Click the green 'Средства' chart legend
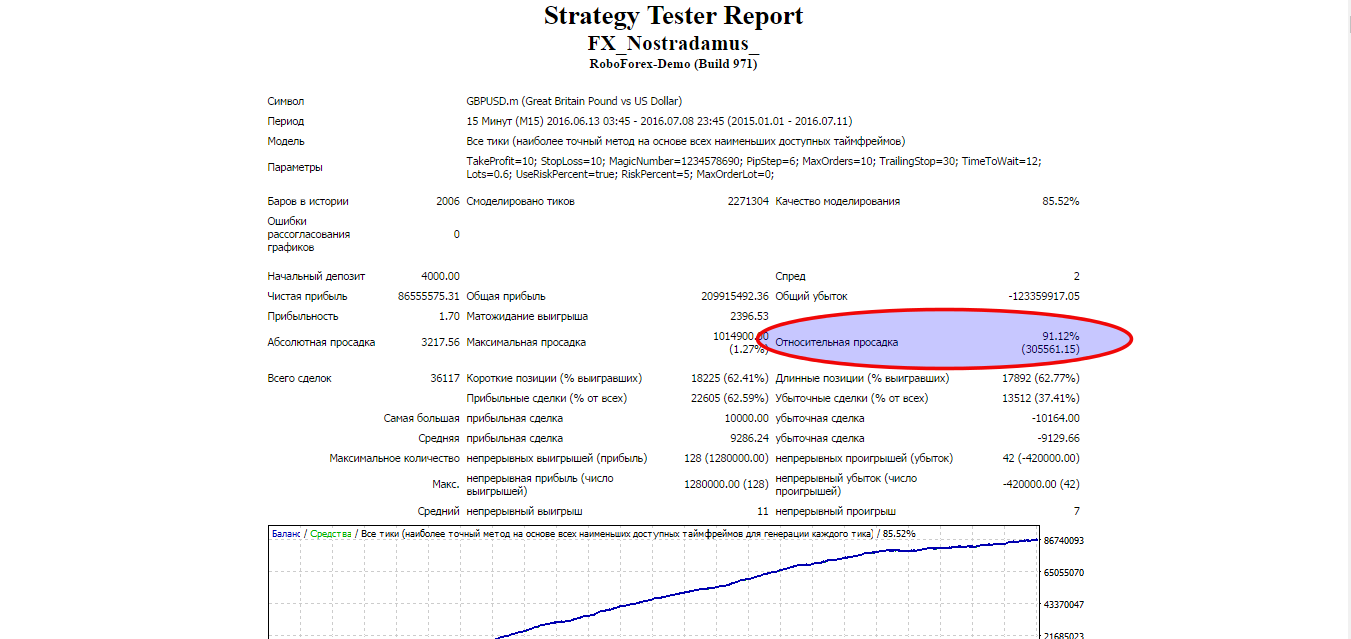 tap(331, 534)
